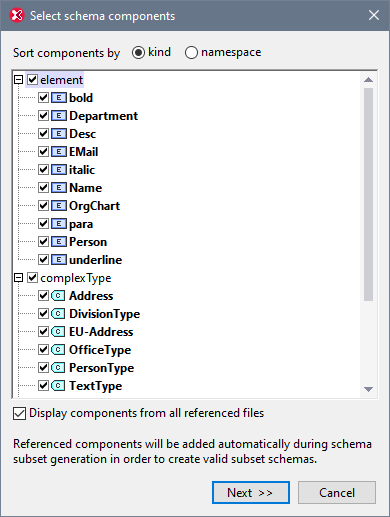Click the C icon beside EU-Address
The width and height of the screenshot is (390, 517).
click(58, 332)
